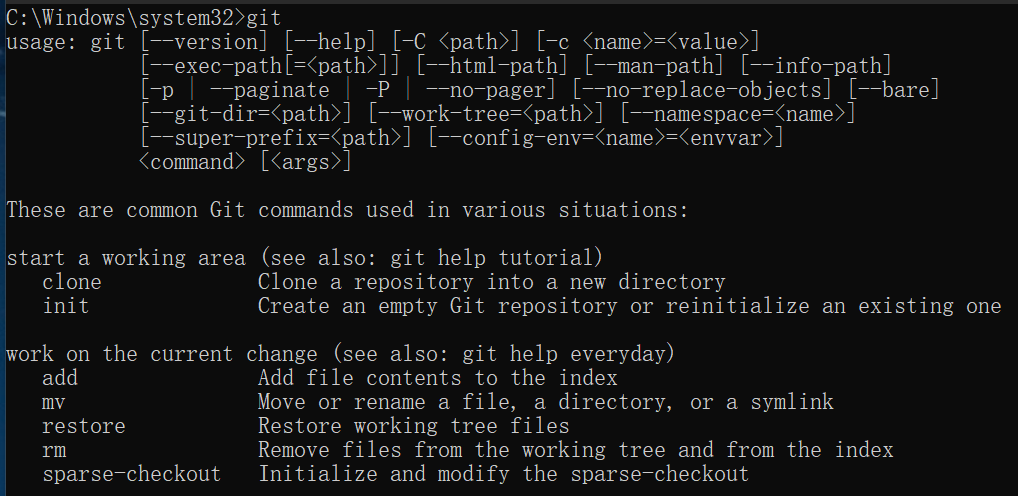Click the '[--git-dir=<path>]' option
Screen dimensions: 1018x496
click(x=246, y=114)
